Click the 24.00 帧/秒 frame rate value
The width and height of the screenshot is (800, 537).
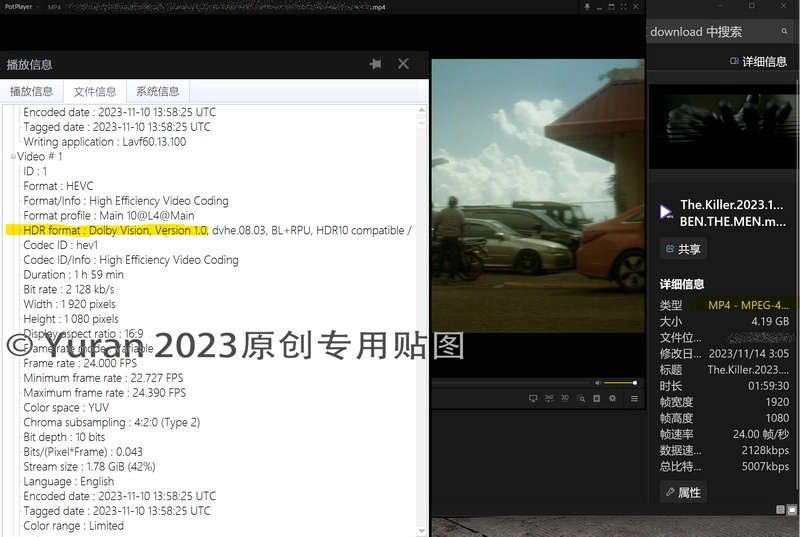761,434
